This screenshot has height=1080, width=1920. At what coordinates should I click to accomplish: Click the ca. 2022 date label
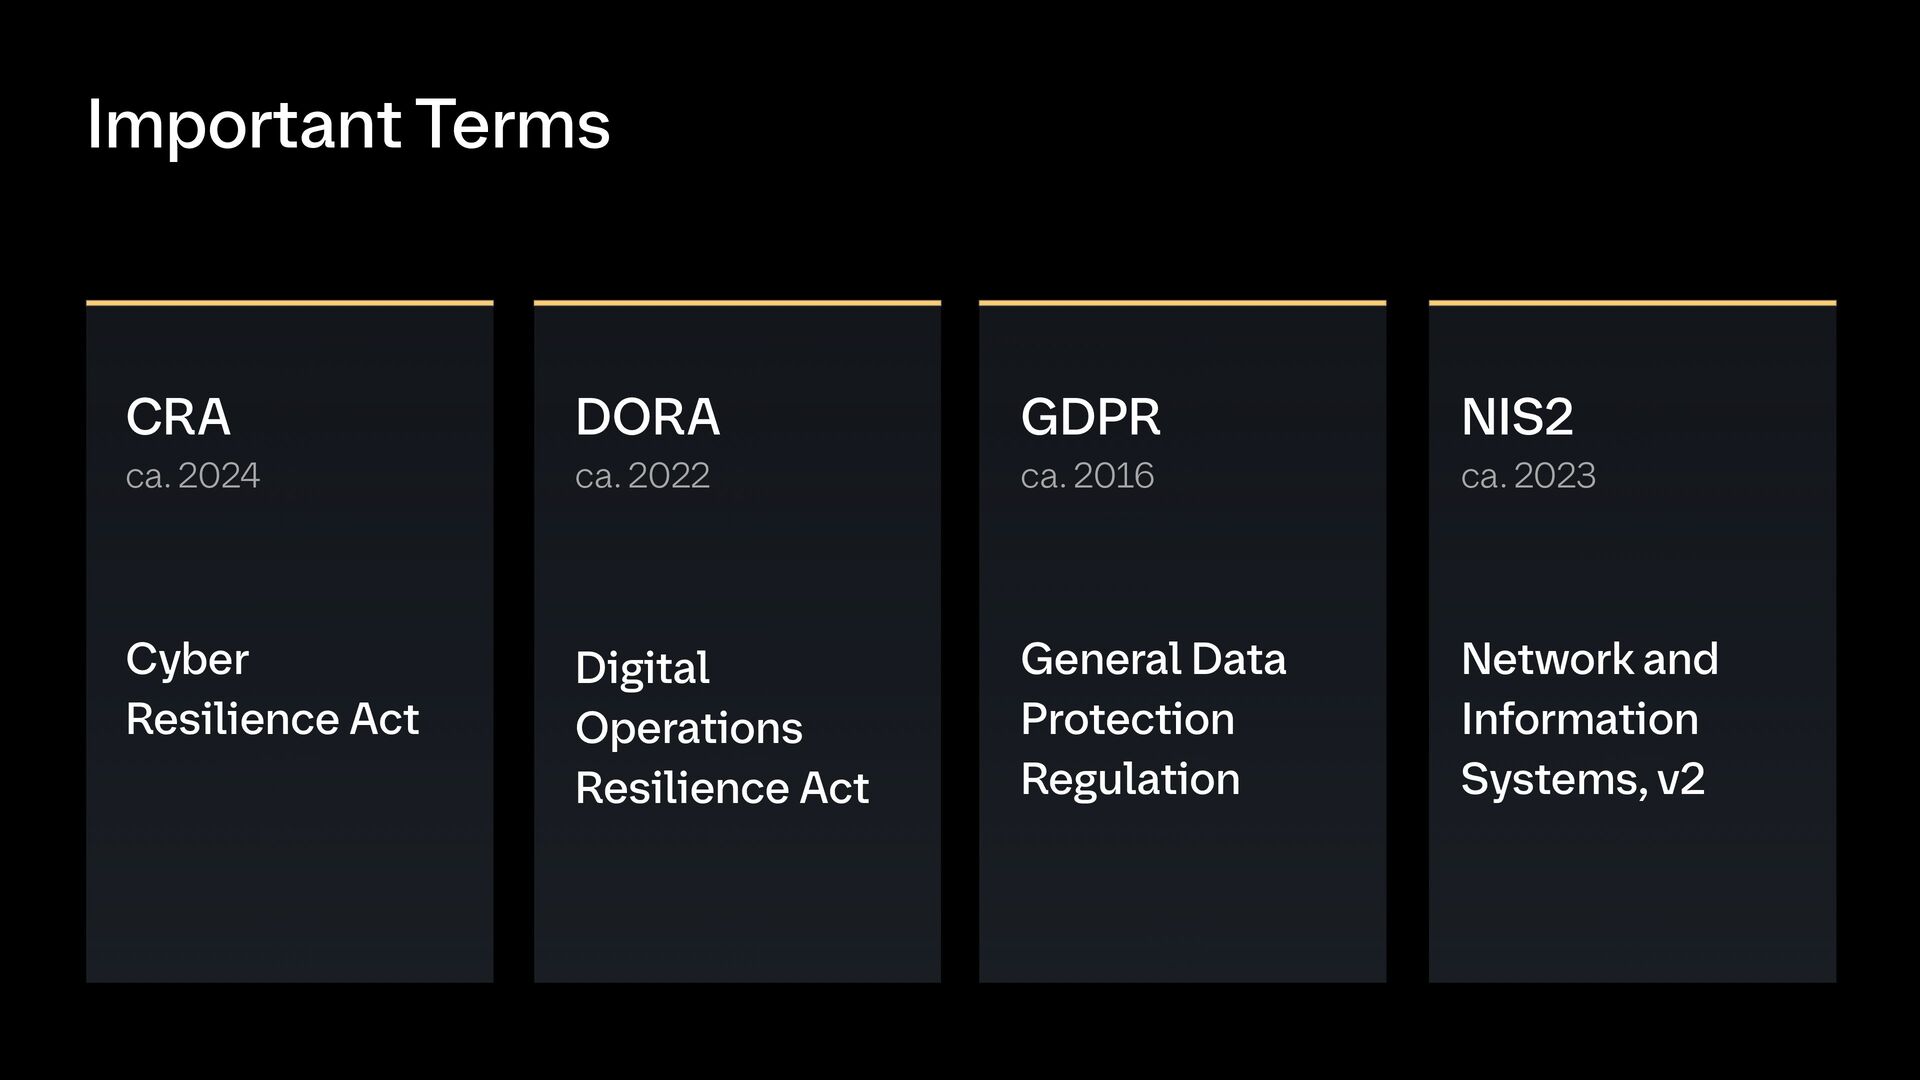point(642,475)
